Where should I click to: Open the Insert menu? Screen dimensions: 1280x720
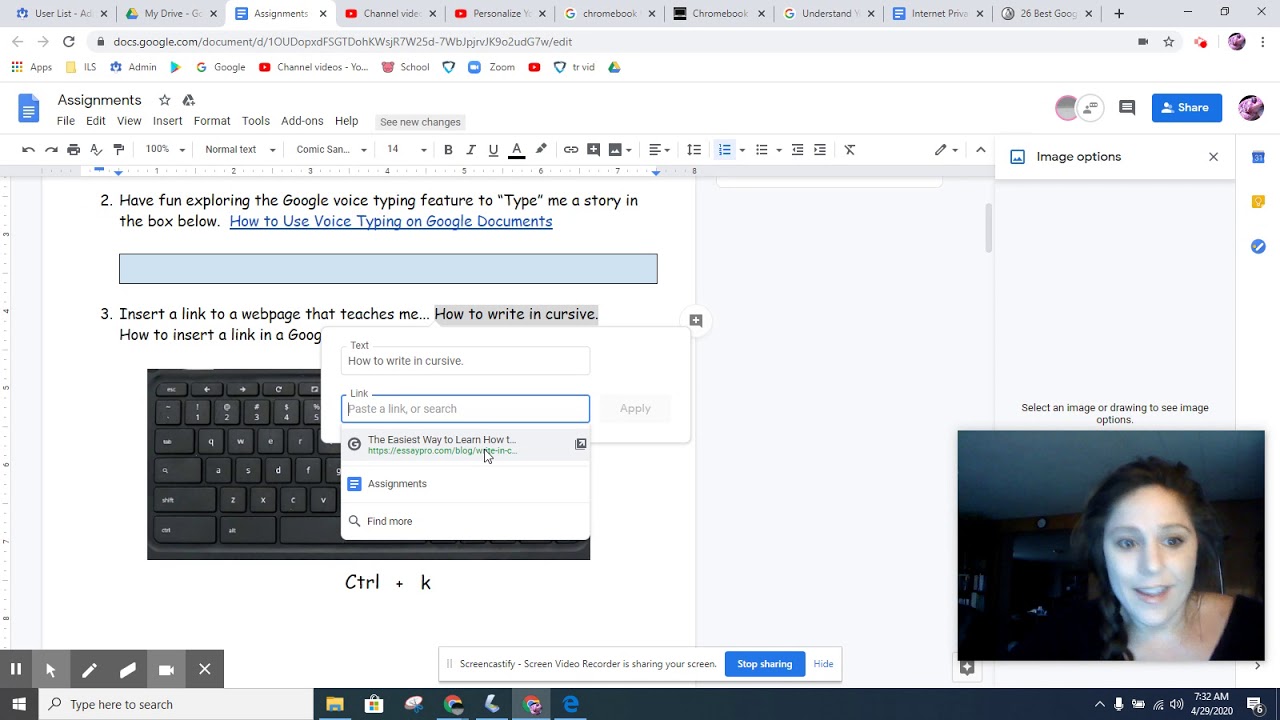click(x=167, y=121)
